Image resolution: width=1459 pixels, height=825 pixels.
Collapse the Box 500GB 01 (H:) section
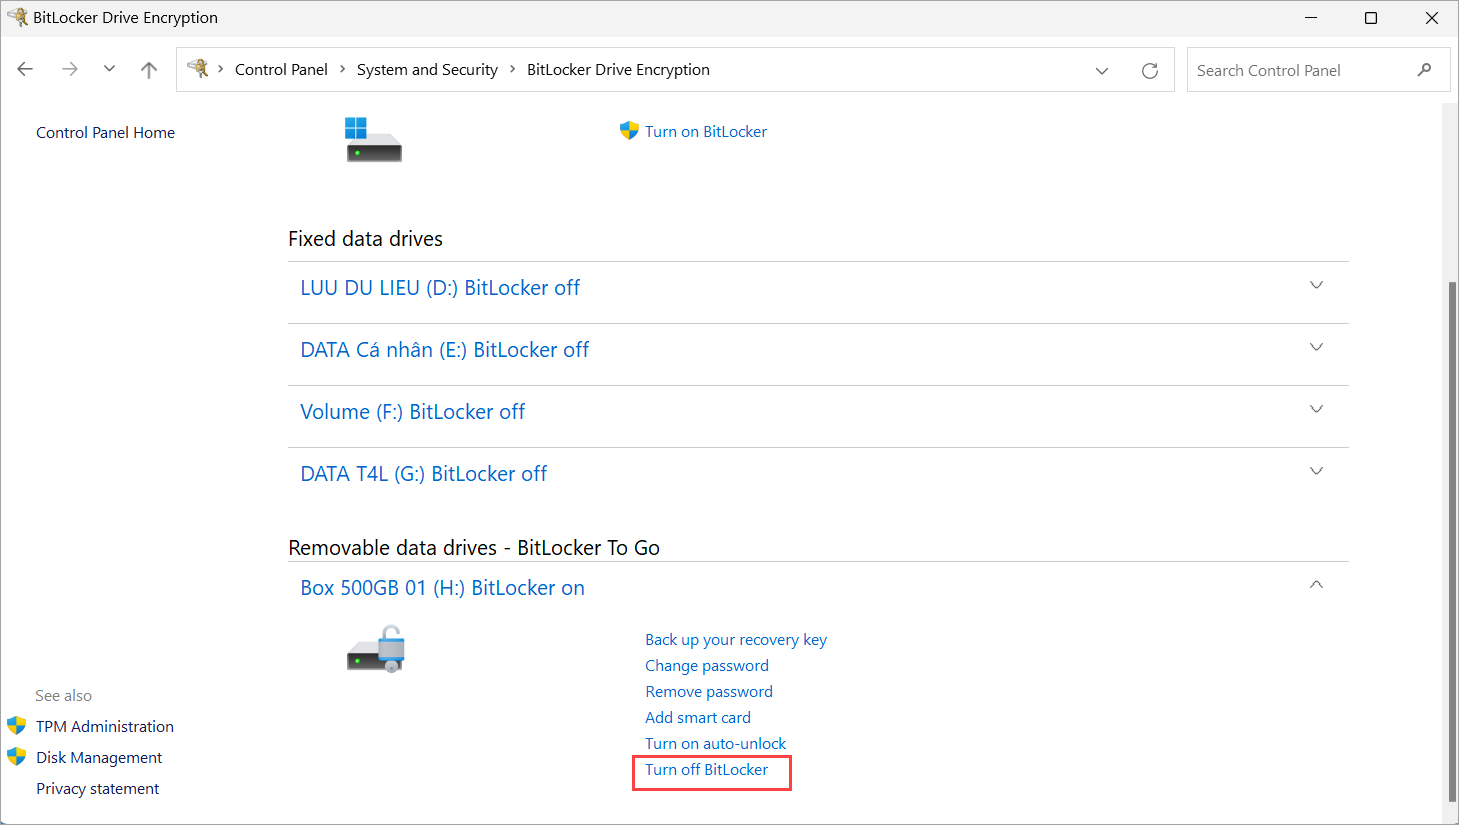(x=1316, y=584)
